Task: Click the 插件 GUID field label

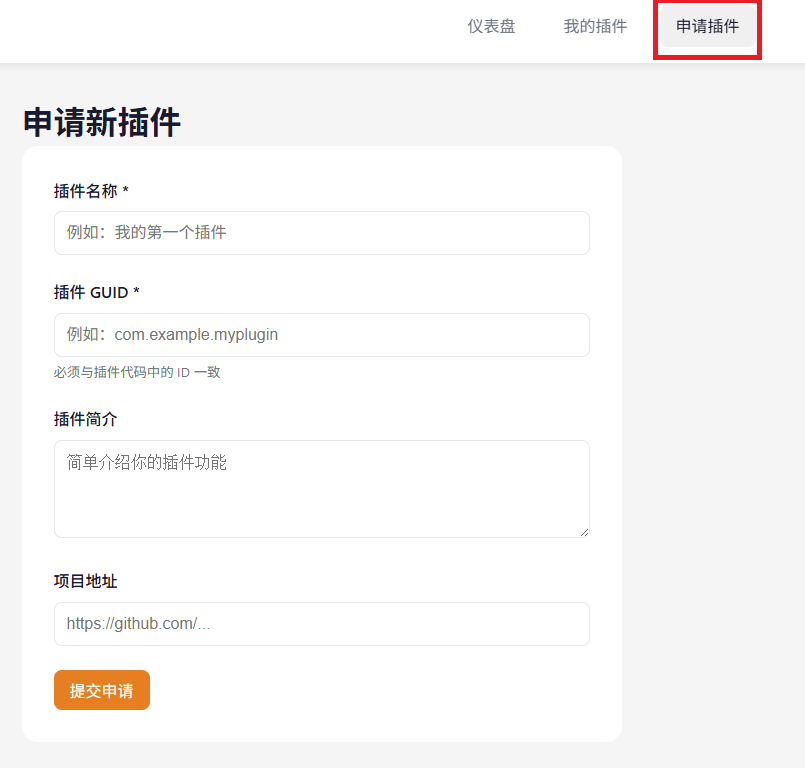Action: [x=91, y=292]
